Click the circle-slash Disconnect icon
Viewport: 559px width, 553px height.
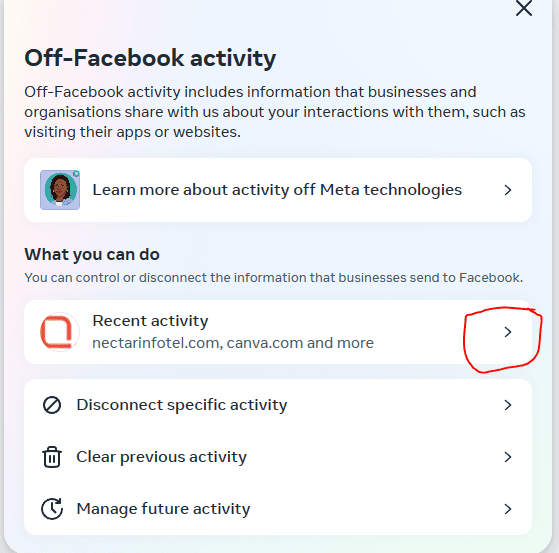point(52,405)
